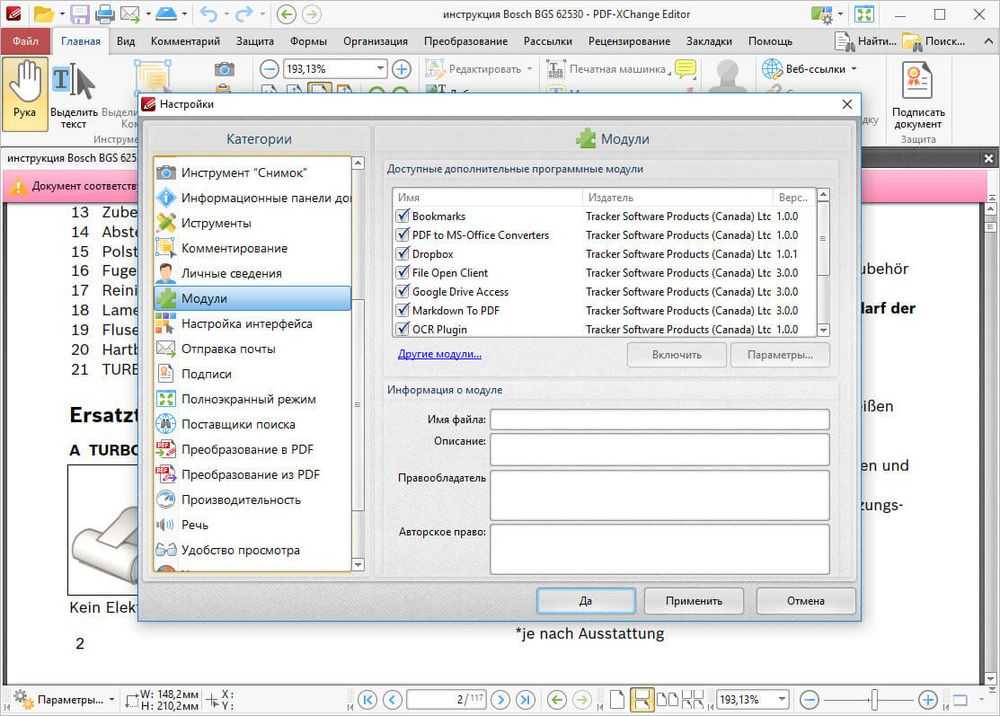Click the Print icon in quick access toolbar
The width and height of the screenshot is (1000, 716).
(x=104, y=15)
